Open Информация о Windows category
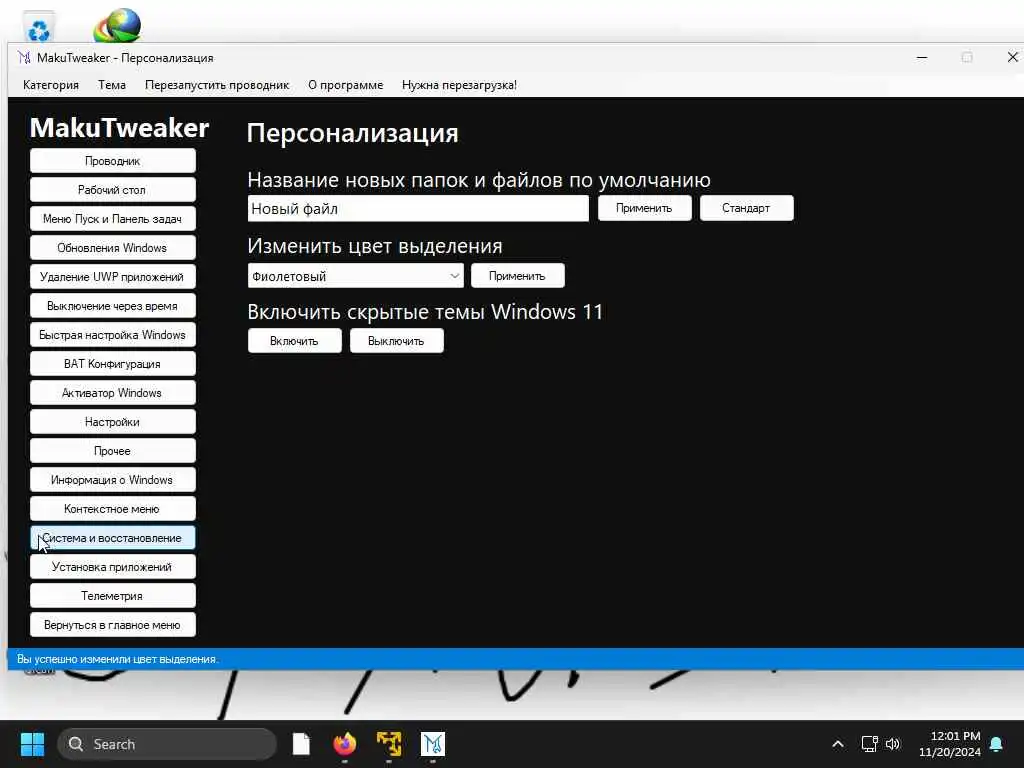The height and width of the screenshot is (768, 1024). click(x=112, y=480)
